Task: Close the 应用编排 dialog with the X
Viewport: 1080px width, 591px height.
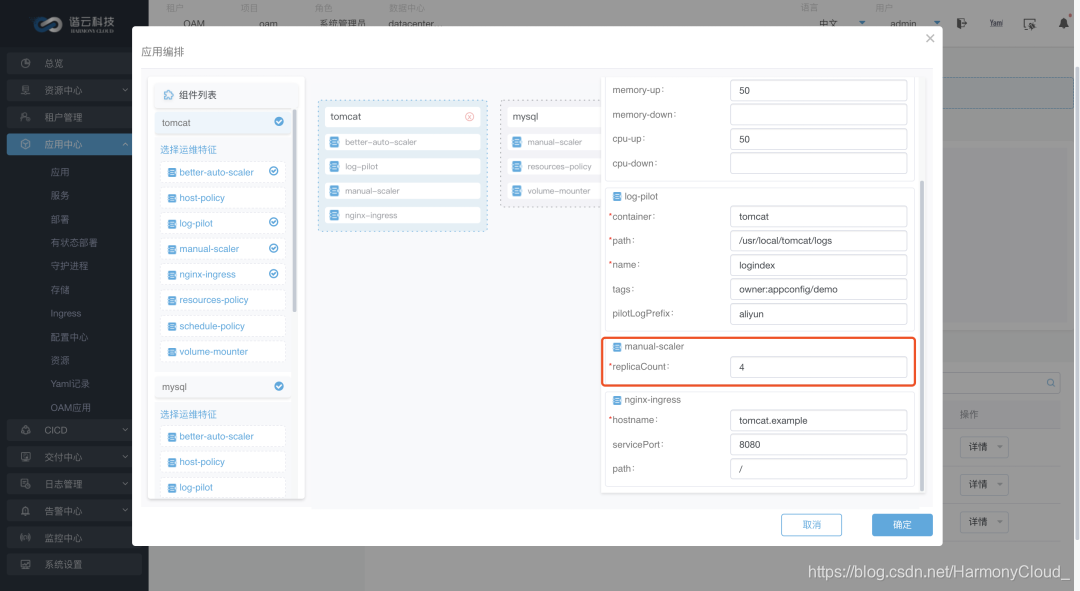Action: coord(930,38)
